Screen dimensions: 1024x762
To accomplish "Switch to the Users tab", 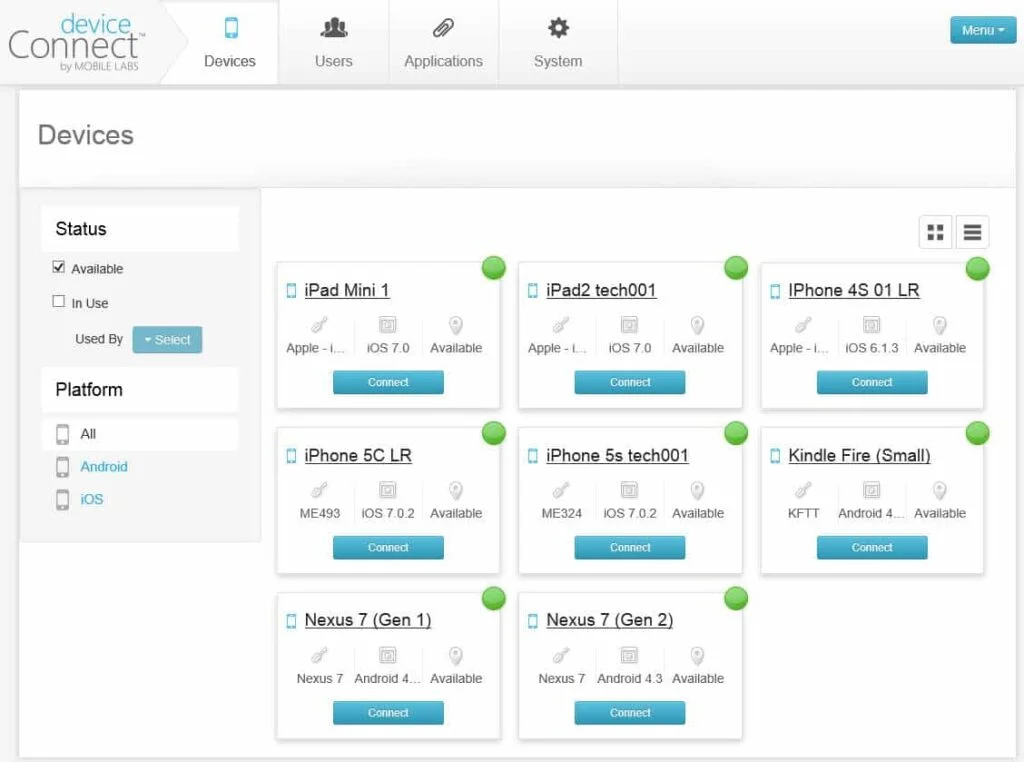I will pyautogui.click(x=334, y=42).
